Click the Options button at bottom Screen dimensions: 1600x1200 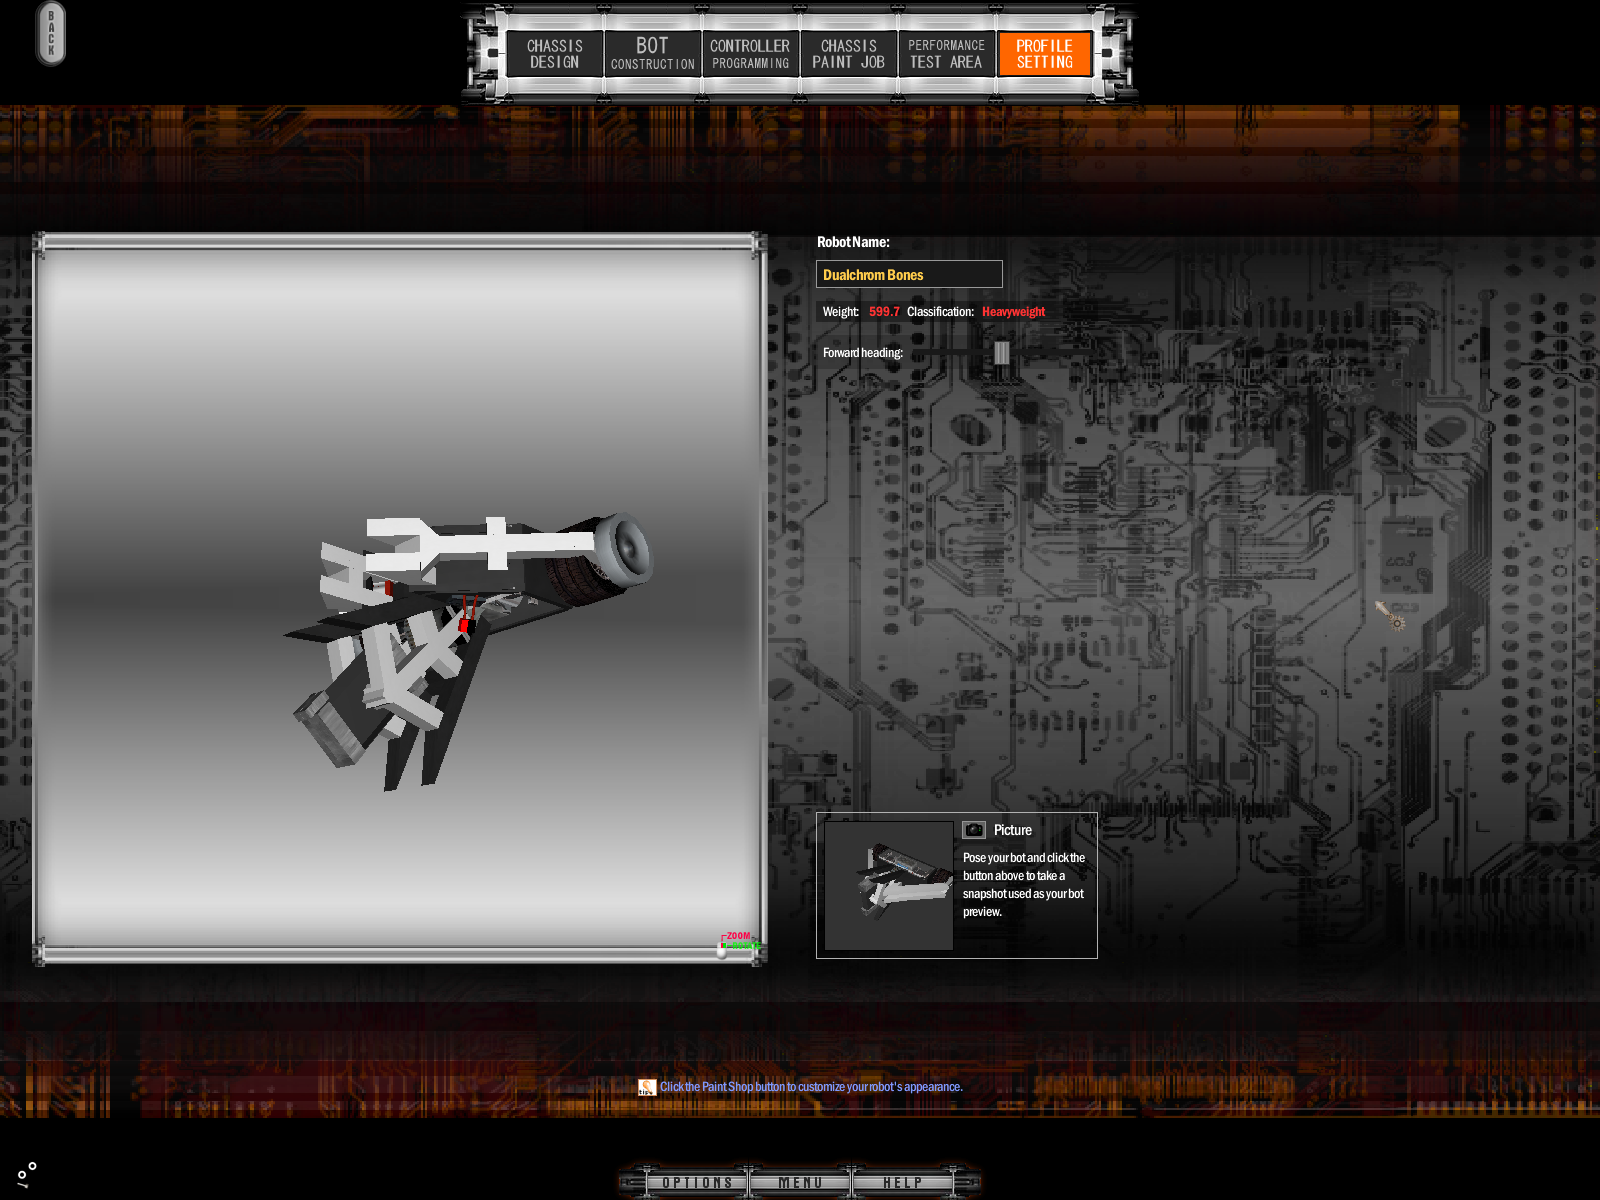(x=697, y=1183)
